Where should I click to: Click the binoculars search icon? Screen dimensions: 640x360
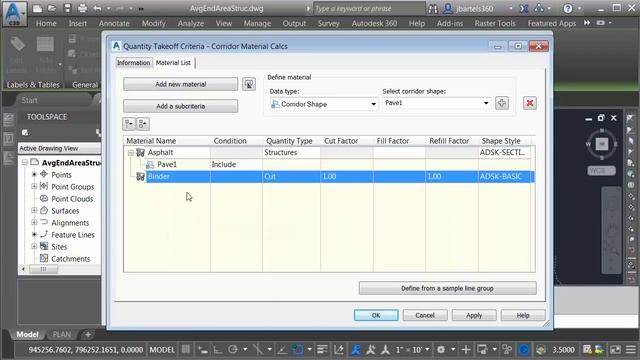433,8
